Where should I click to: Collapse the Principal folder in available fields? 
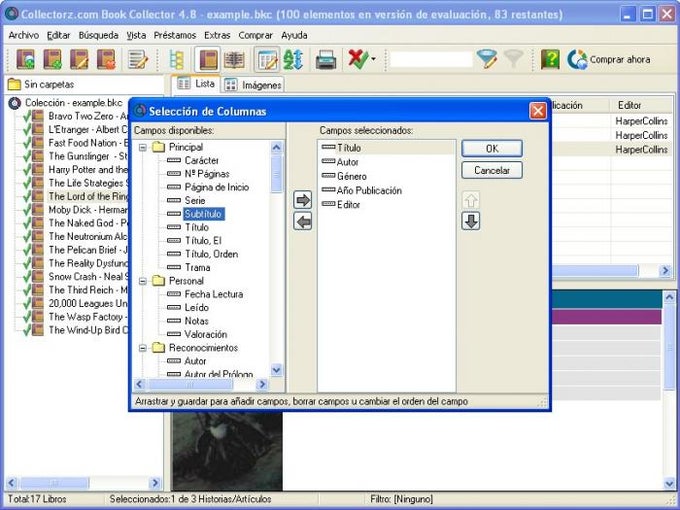pos(143,147)
